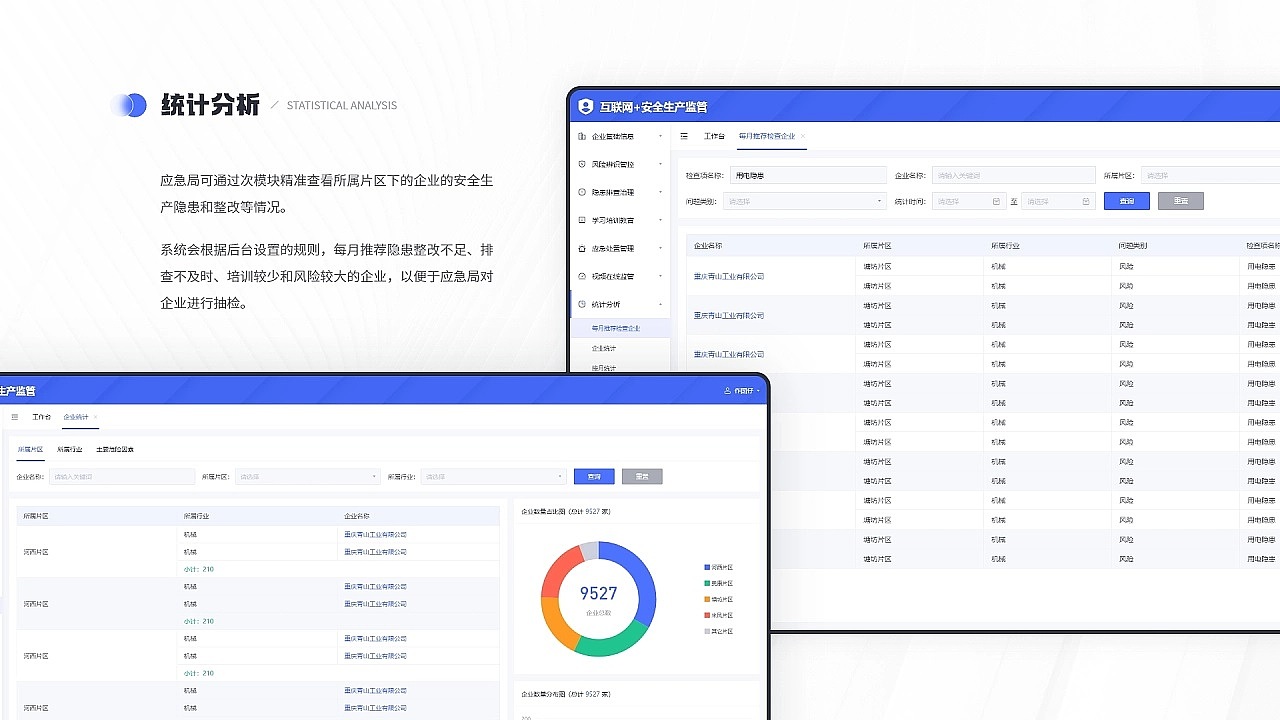
Task: Click gray 重置 button in upper window
Action: coord(1181,201)
